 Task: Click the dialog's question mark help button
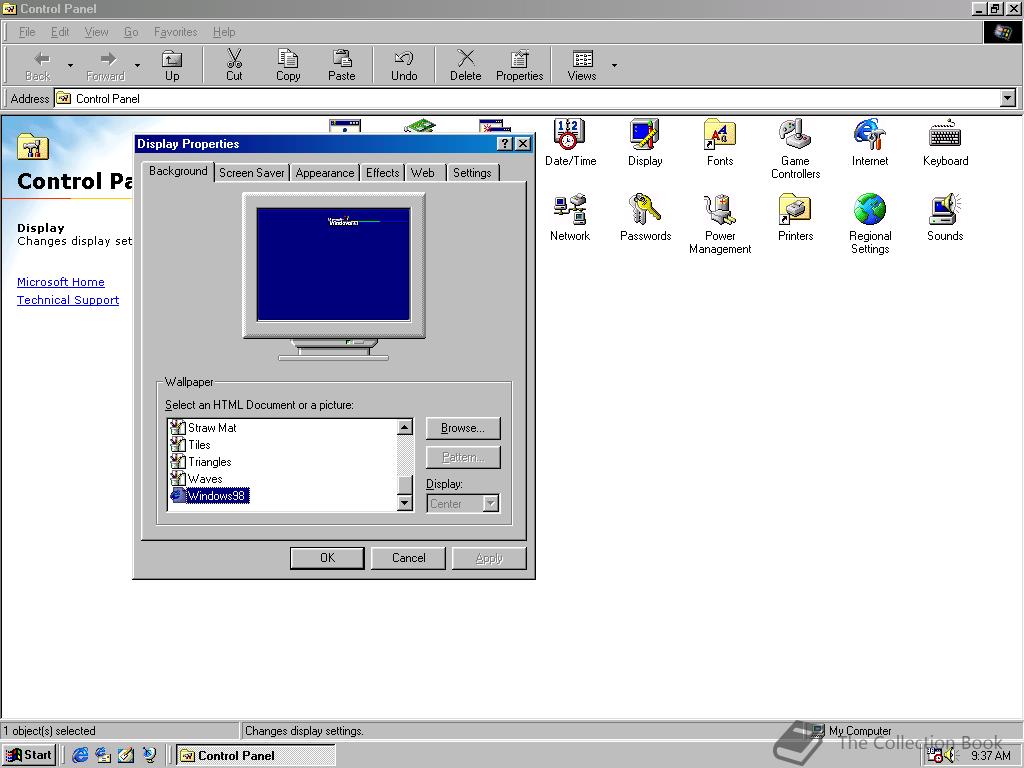(505, 144)
